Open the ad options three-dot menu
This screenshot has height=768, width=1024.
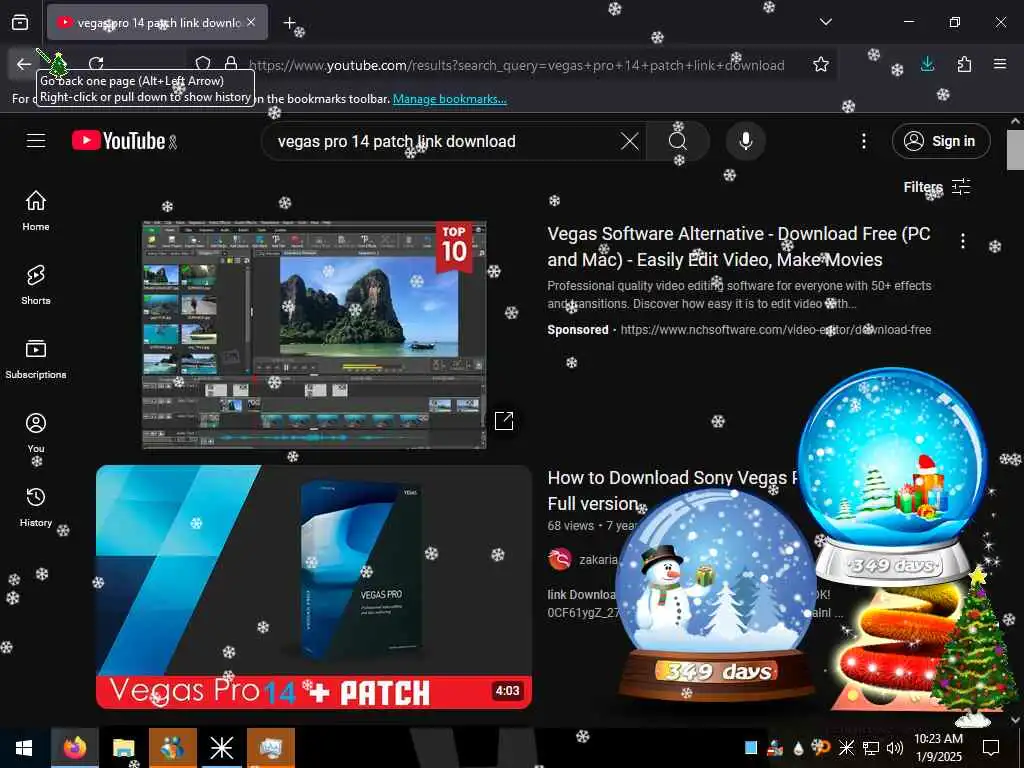coord(963,241)
